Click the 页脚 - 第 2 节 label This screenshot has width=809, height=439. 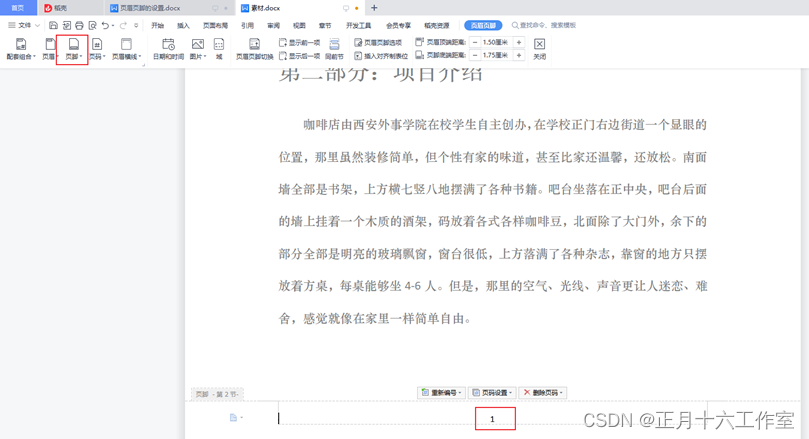pos(217,394)
